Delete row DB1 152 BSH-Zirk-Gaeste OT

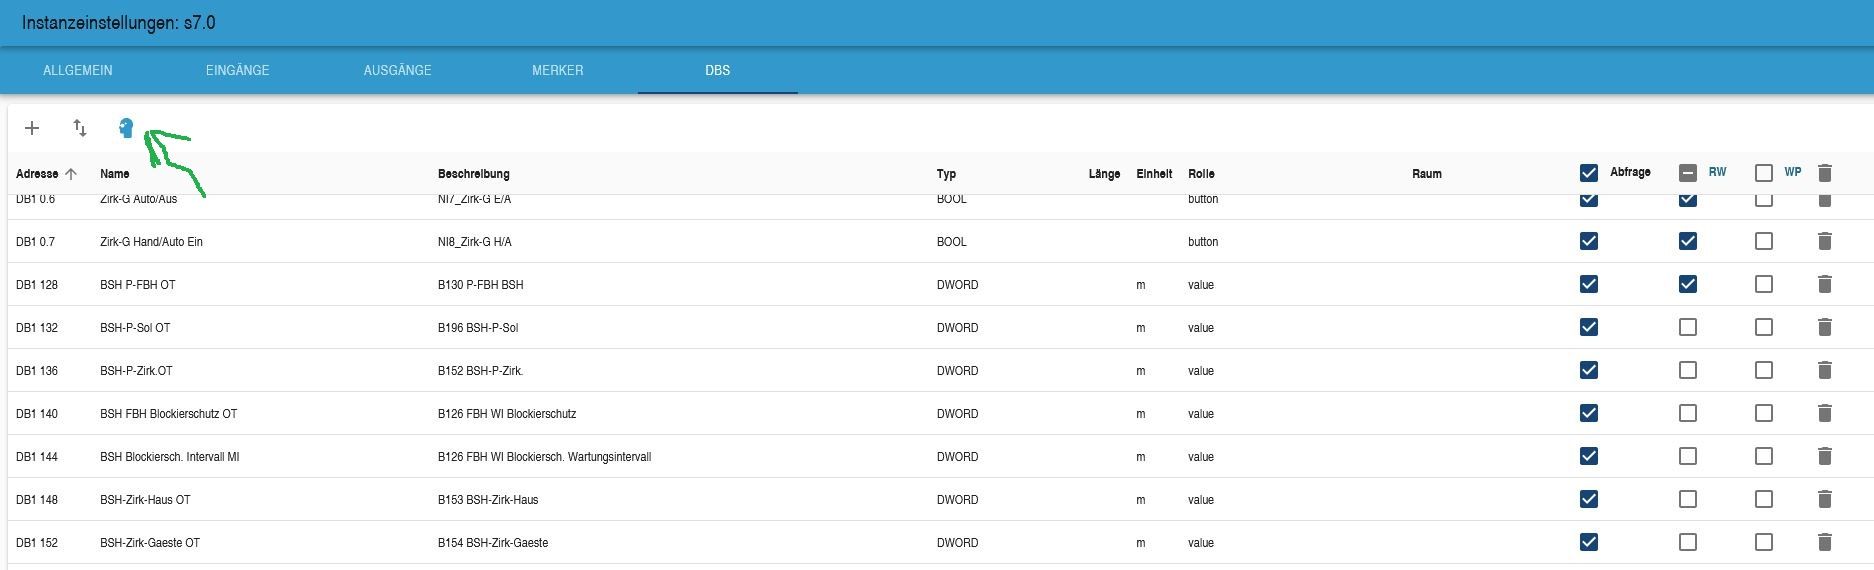1824,542
